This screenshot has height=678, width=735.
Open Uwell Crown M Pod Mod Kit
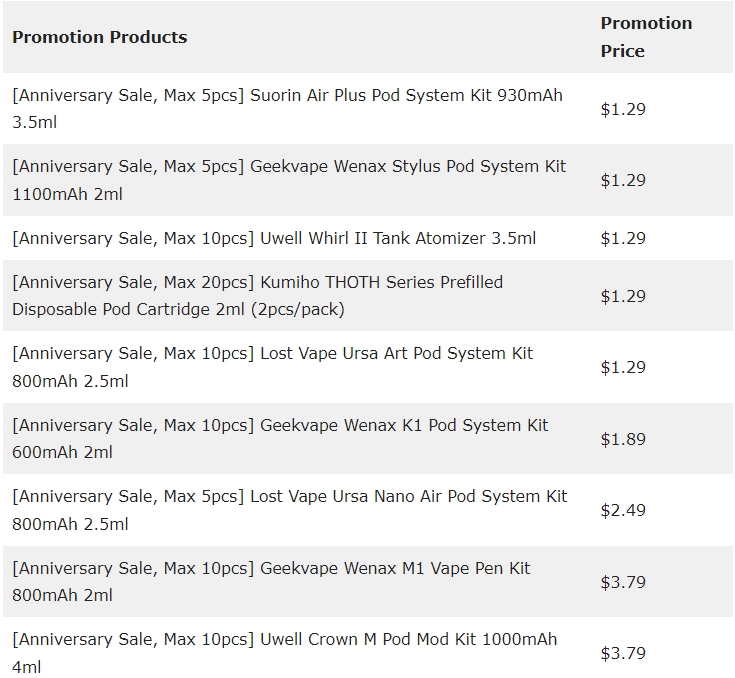[x=285, y=653]
